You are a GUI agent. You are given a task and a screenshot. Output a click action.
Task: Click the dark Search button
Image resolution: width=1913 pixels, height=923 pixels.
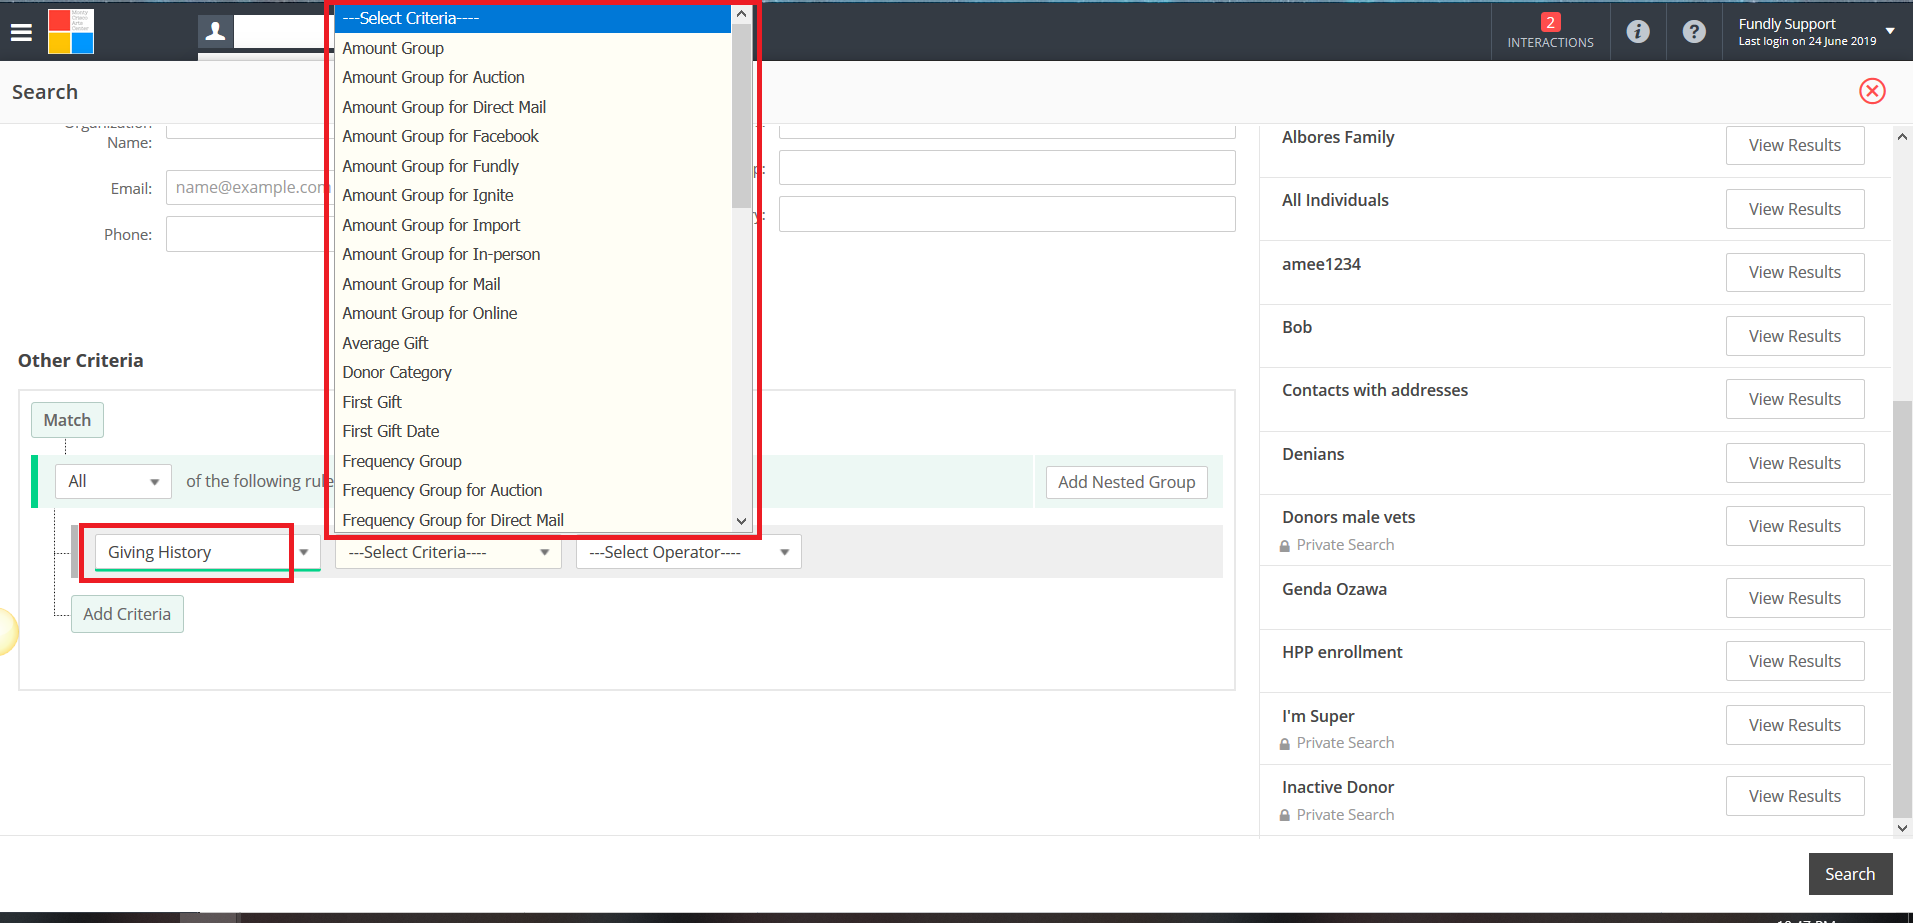click(1850, 874)
